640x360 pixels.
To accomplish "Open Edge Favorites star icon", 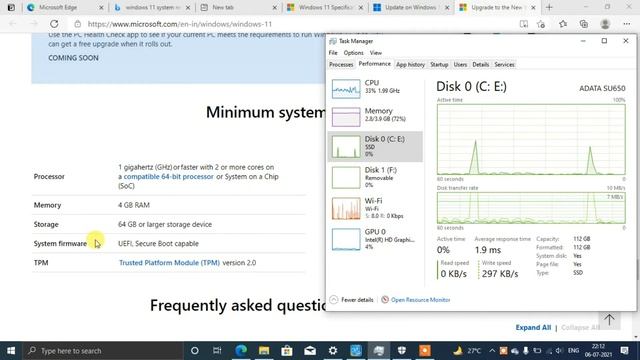I will 563,24.
